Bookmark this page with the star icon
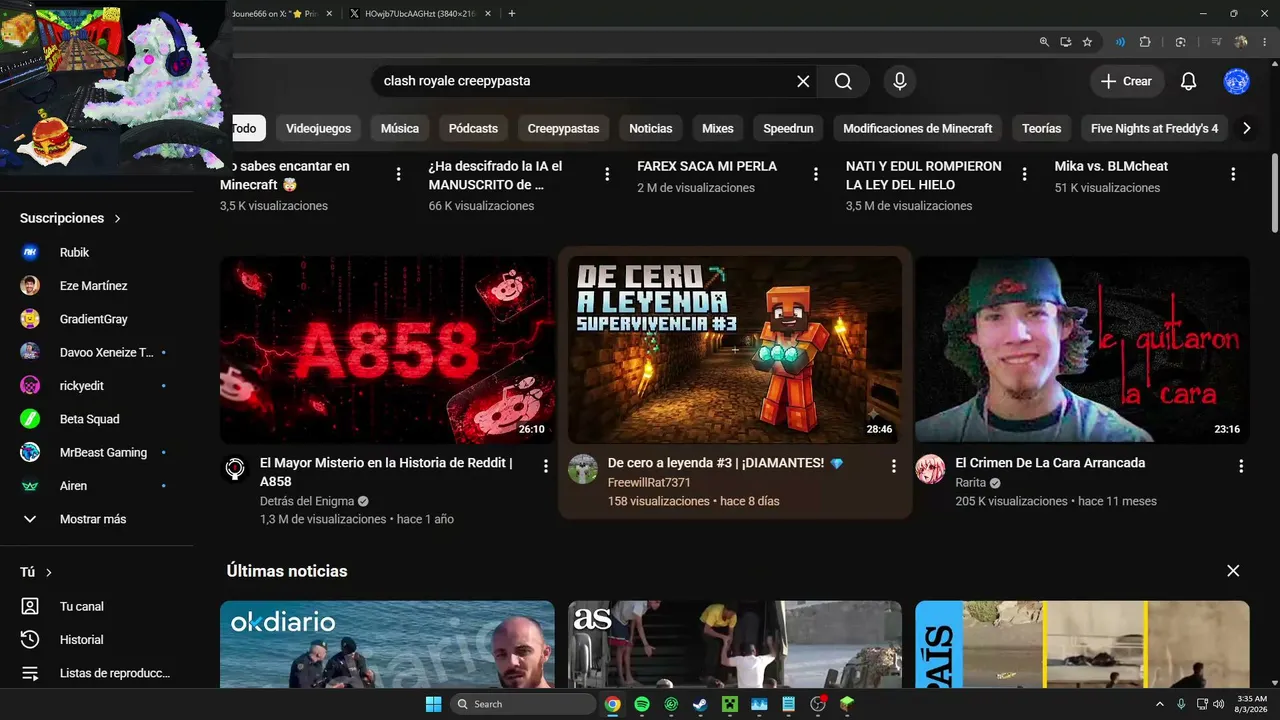Viewport: 1280px width, 720px height. coord(1087,42)
